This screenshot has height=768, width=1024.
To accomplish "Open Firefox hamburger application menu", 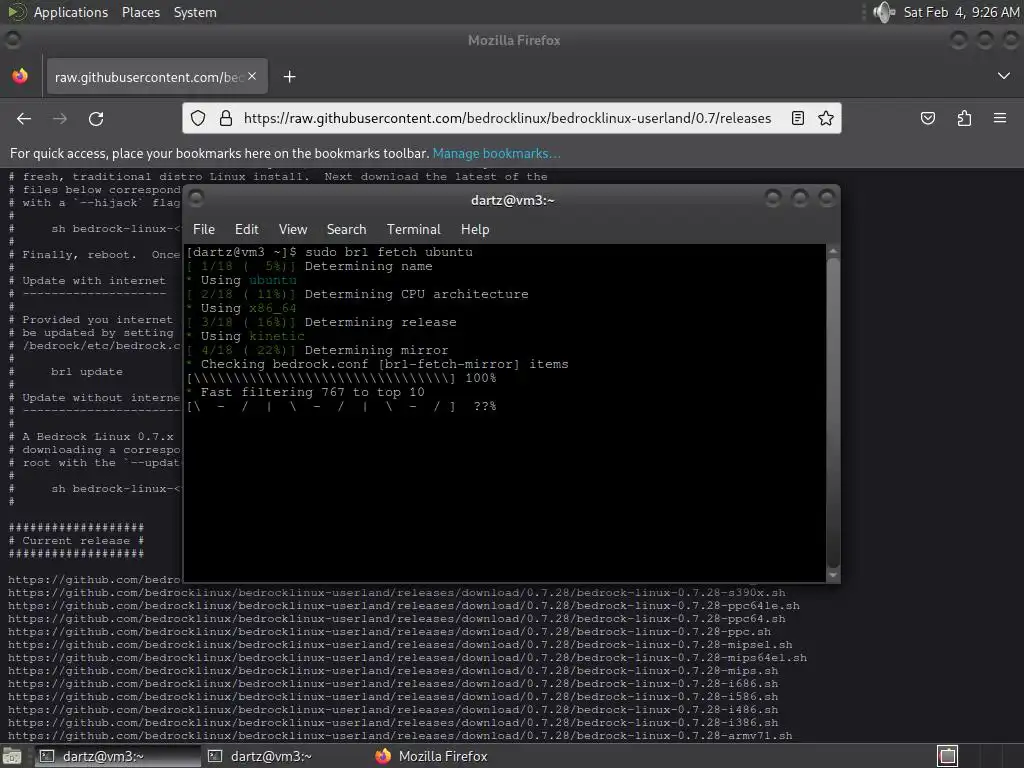I will pyautogui.click(x=1000, y=118).
